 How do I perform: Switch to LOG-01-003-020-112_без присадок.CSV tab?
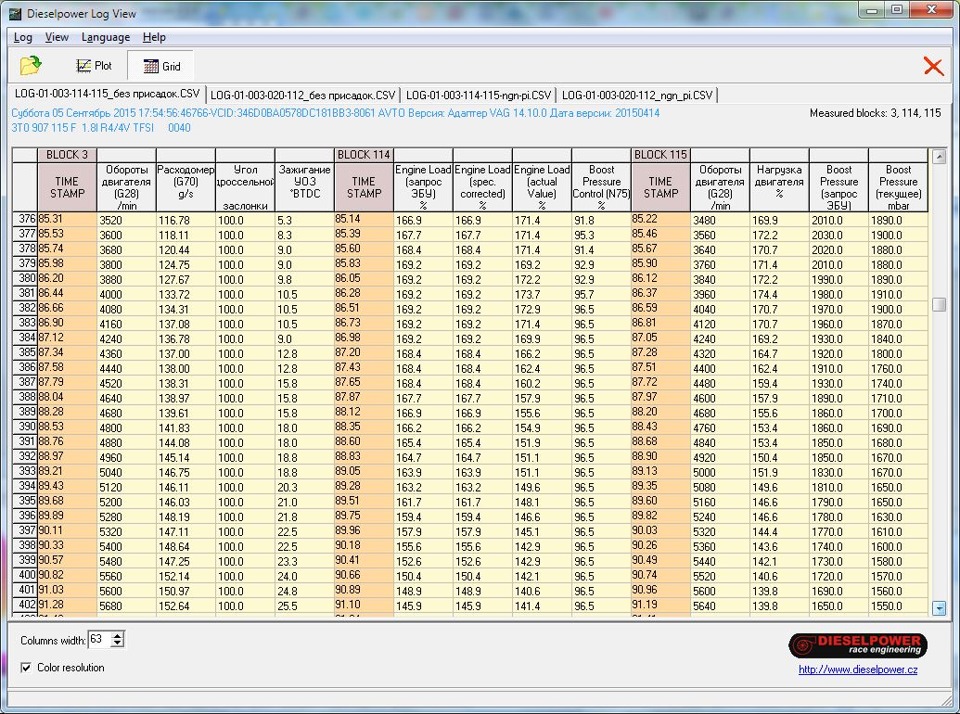[x=302, y=95]
